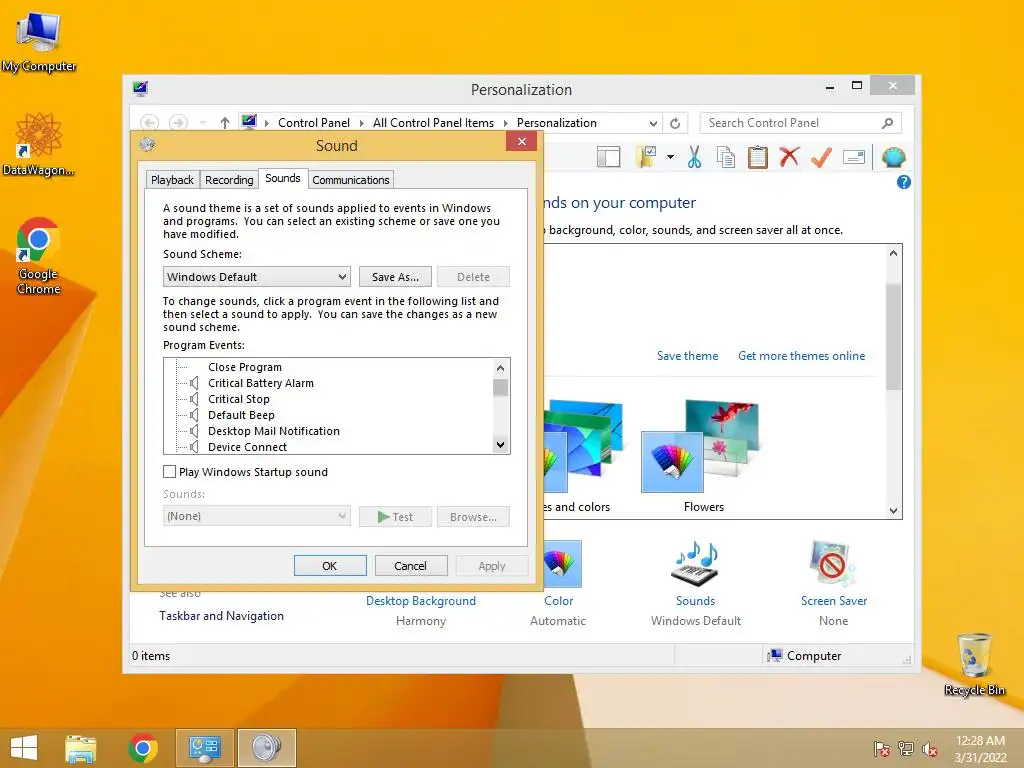Click the Save As... button
This screenshot has width=1024, height=768.
tap(395, 277)
